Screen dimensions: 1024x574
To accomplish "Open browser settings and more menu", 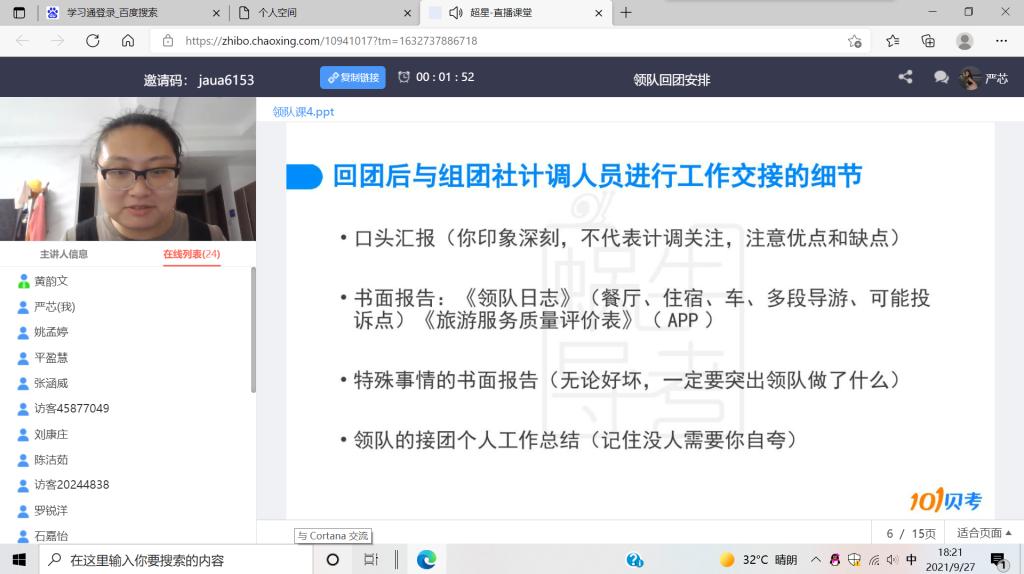I will (x=1001, y=41).
